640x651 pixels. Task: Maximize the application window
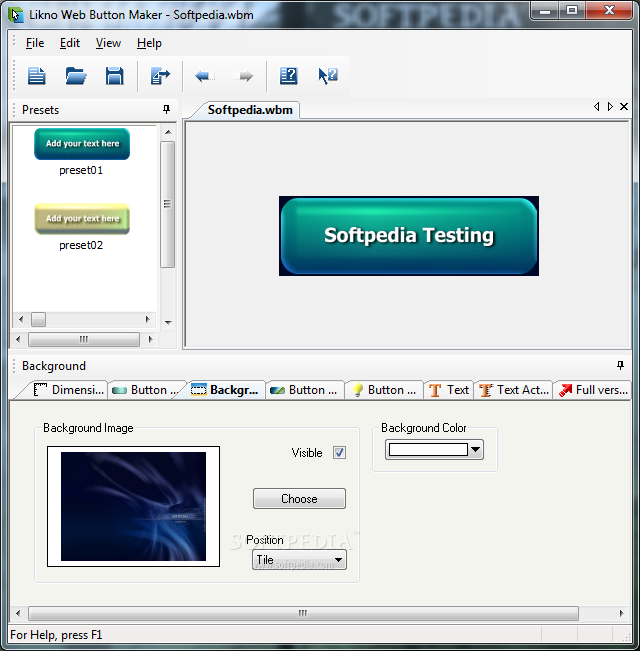pos(572,10)
